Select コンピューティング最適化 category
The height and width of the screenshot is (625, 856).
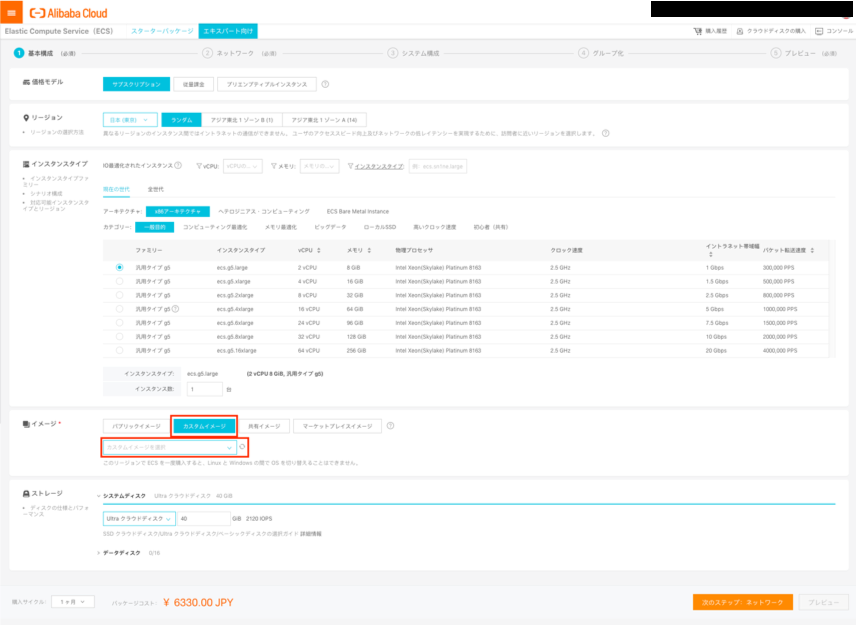point(215,227)
